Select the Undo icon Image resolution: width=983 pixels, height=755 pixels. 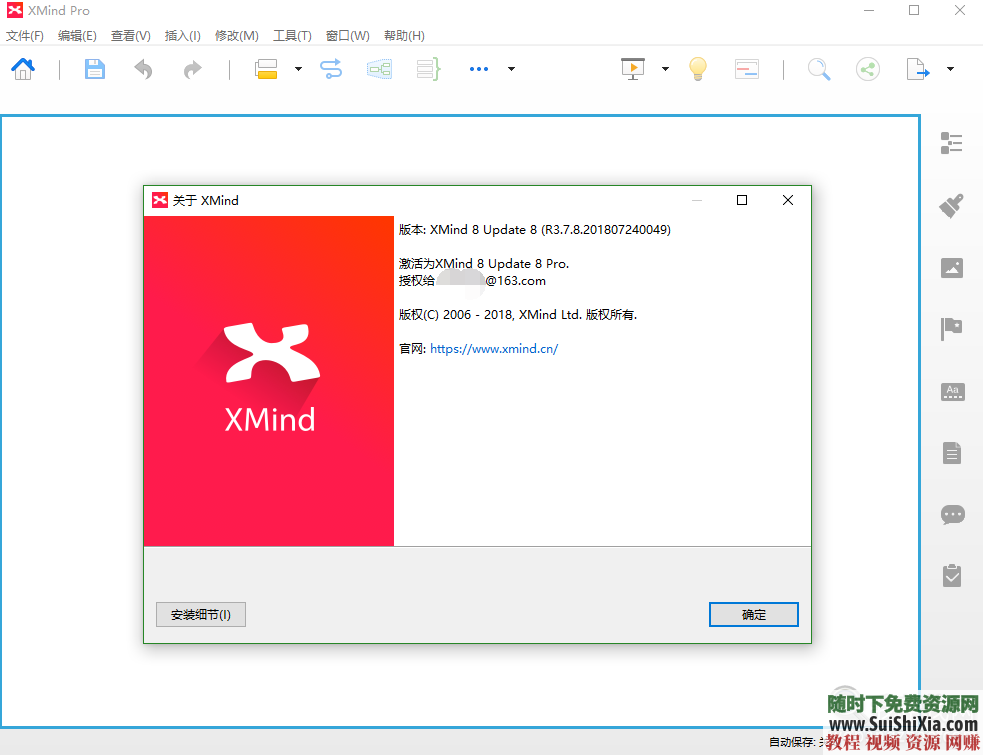click(142, 68)
